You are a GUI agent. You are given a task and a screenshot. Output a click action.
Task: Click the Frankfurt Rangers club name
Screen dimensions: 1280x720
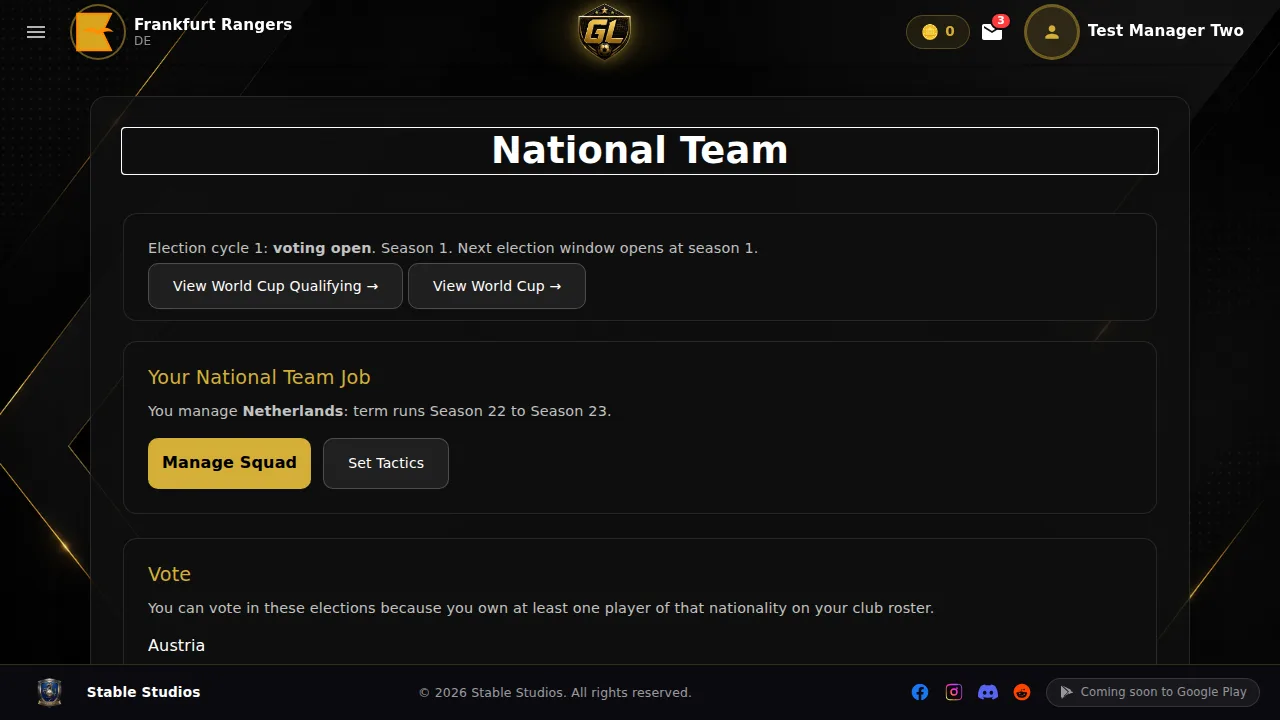pyautogui.click(x=213, y=24)
